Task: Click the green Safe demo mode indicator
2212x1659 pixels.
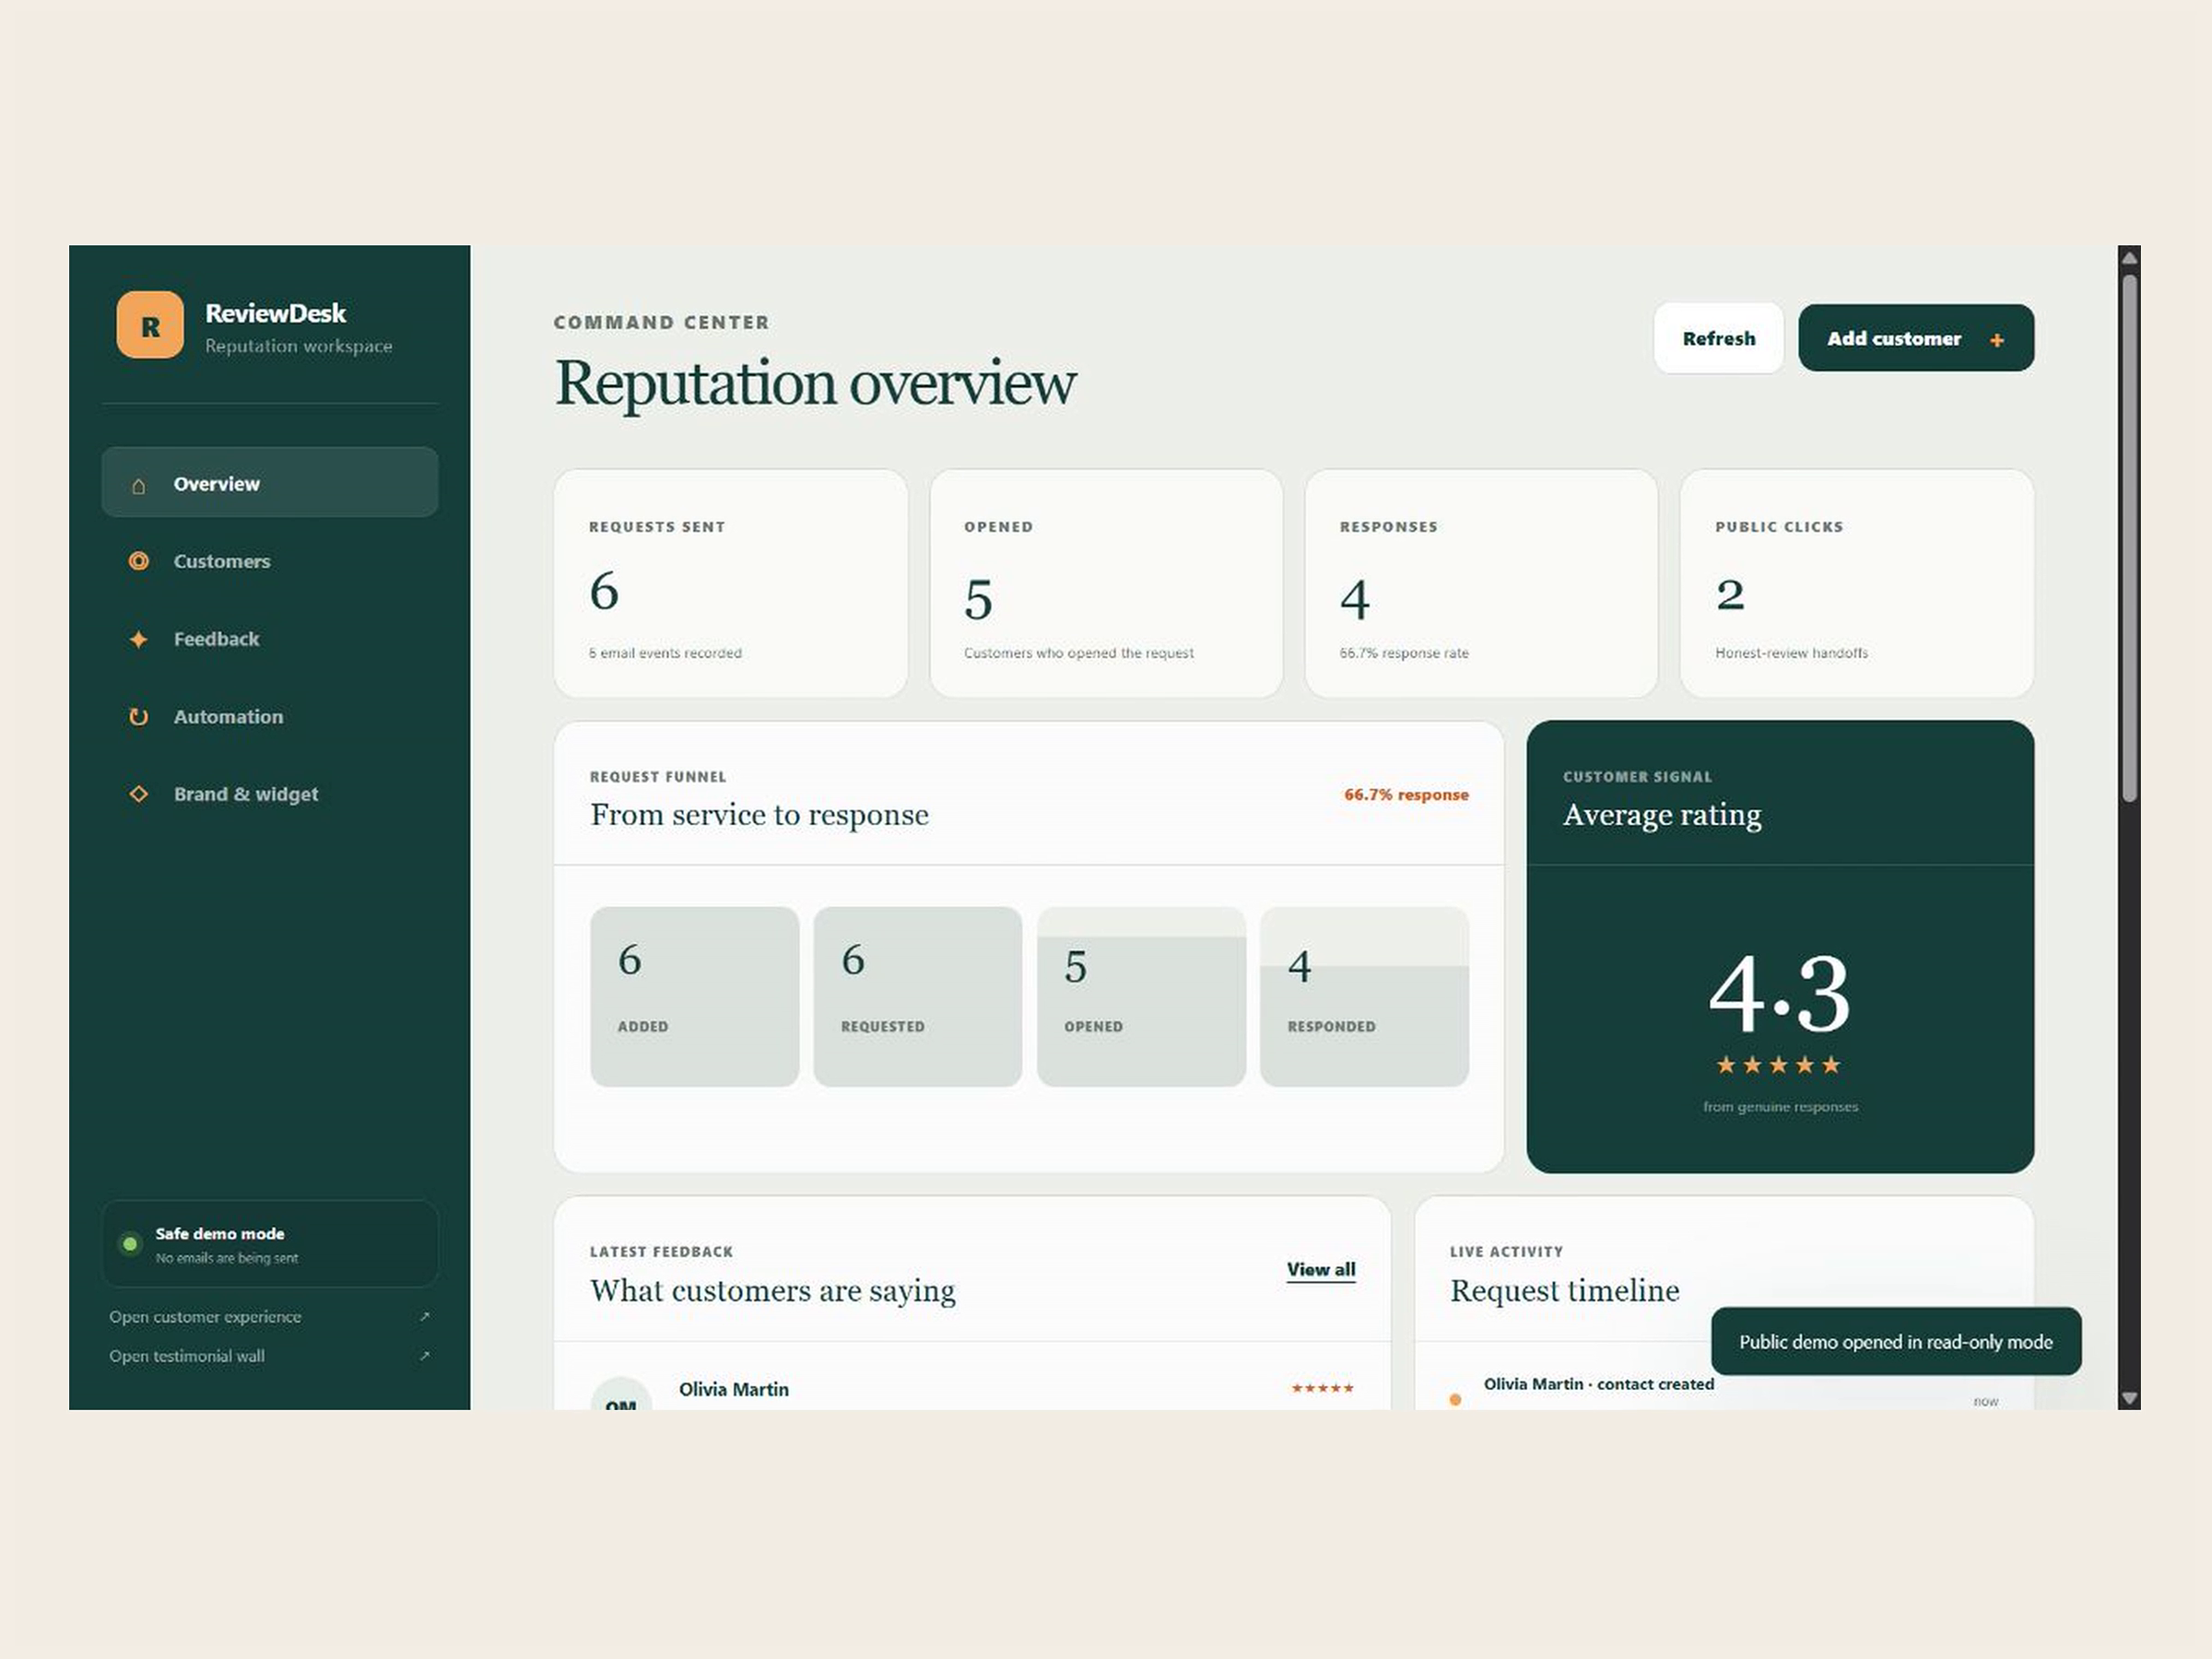Action: pyautogui.click(x=129, y=1244)
